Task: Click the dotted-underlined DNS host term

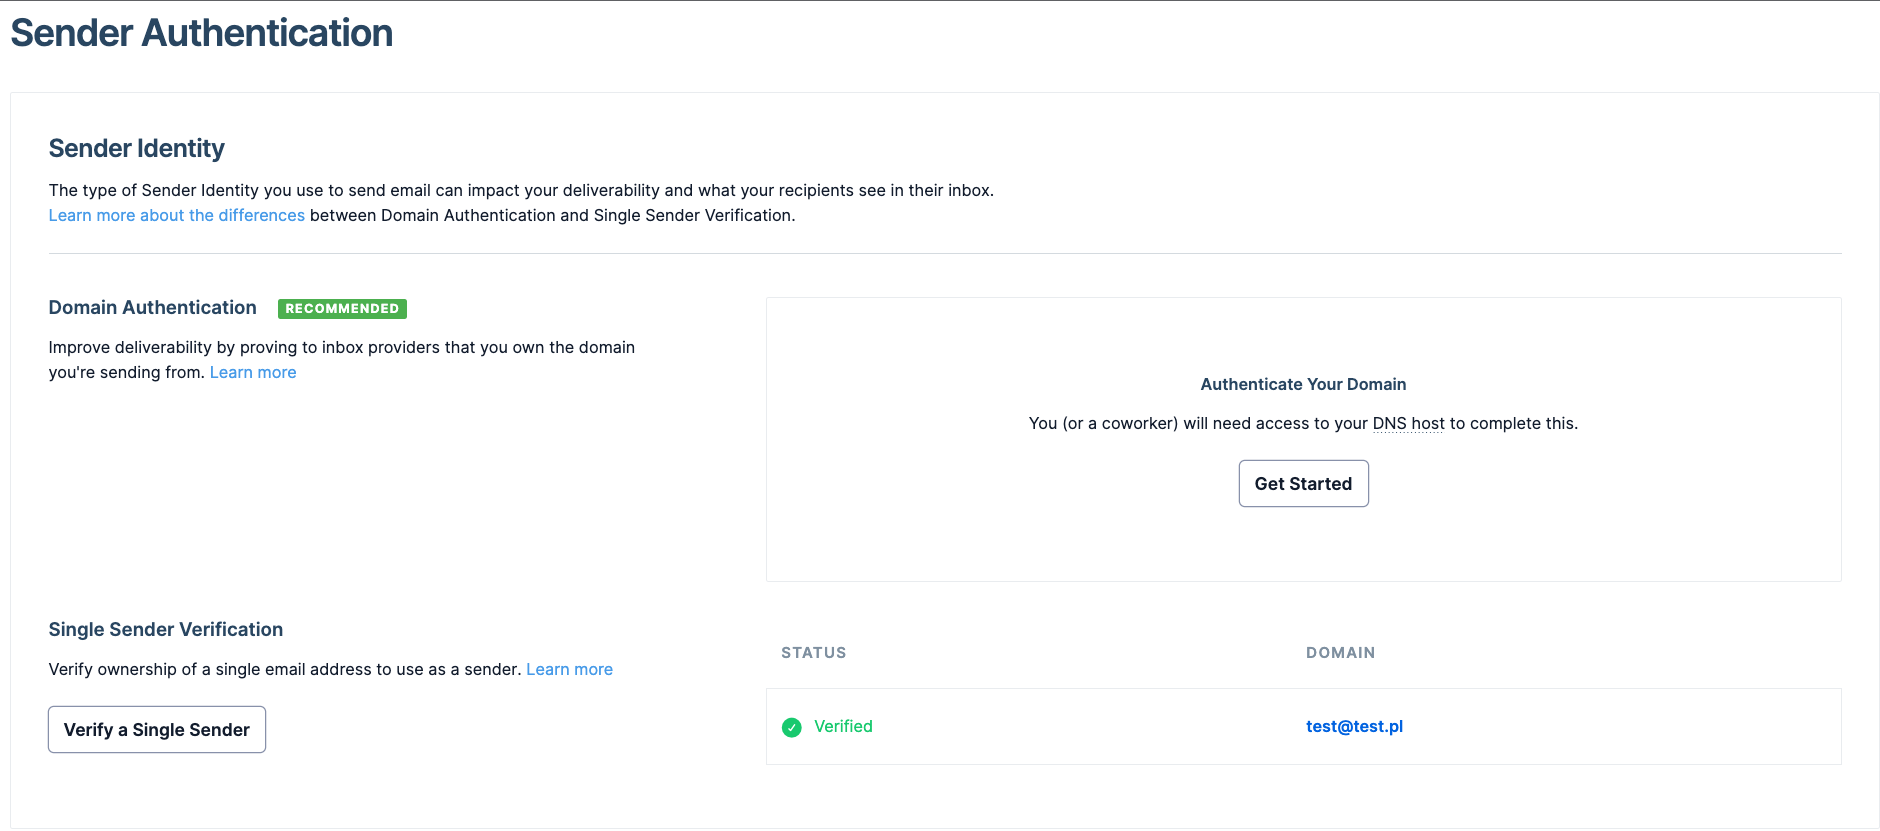Action: coord(1408,423)
